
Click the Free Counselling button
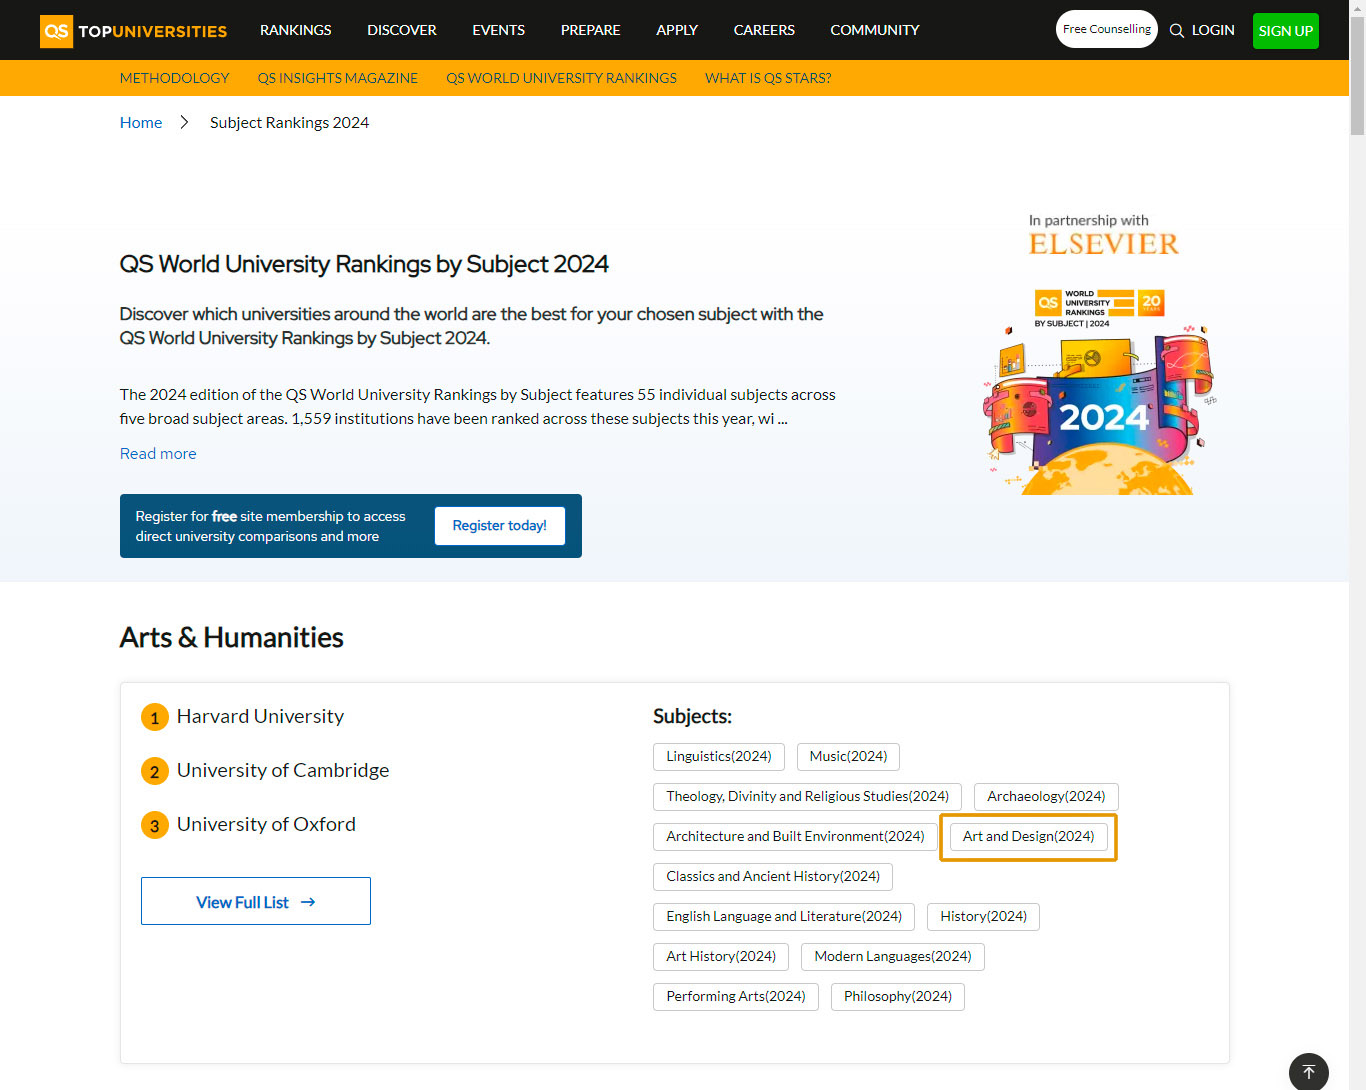tap(1107, 29)
